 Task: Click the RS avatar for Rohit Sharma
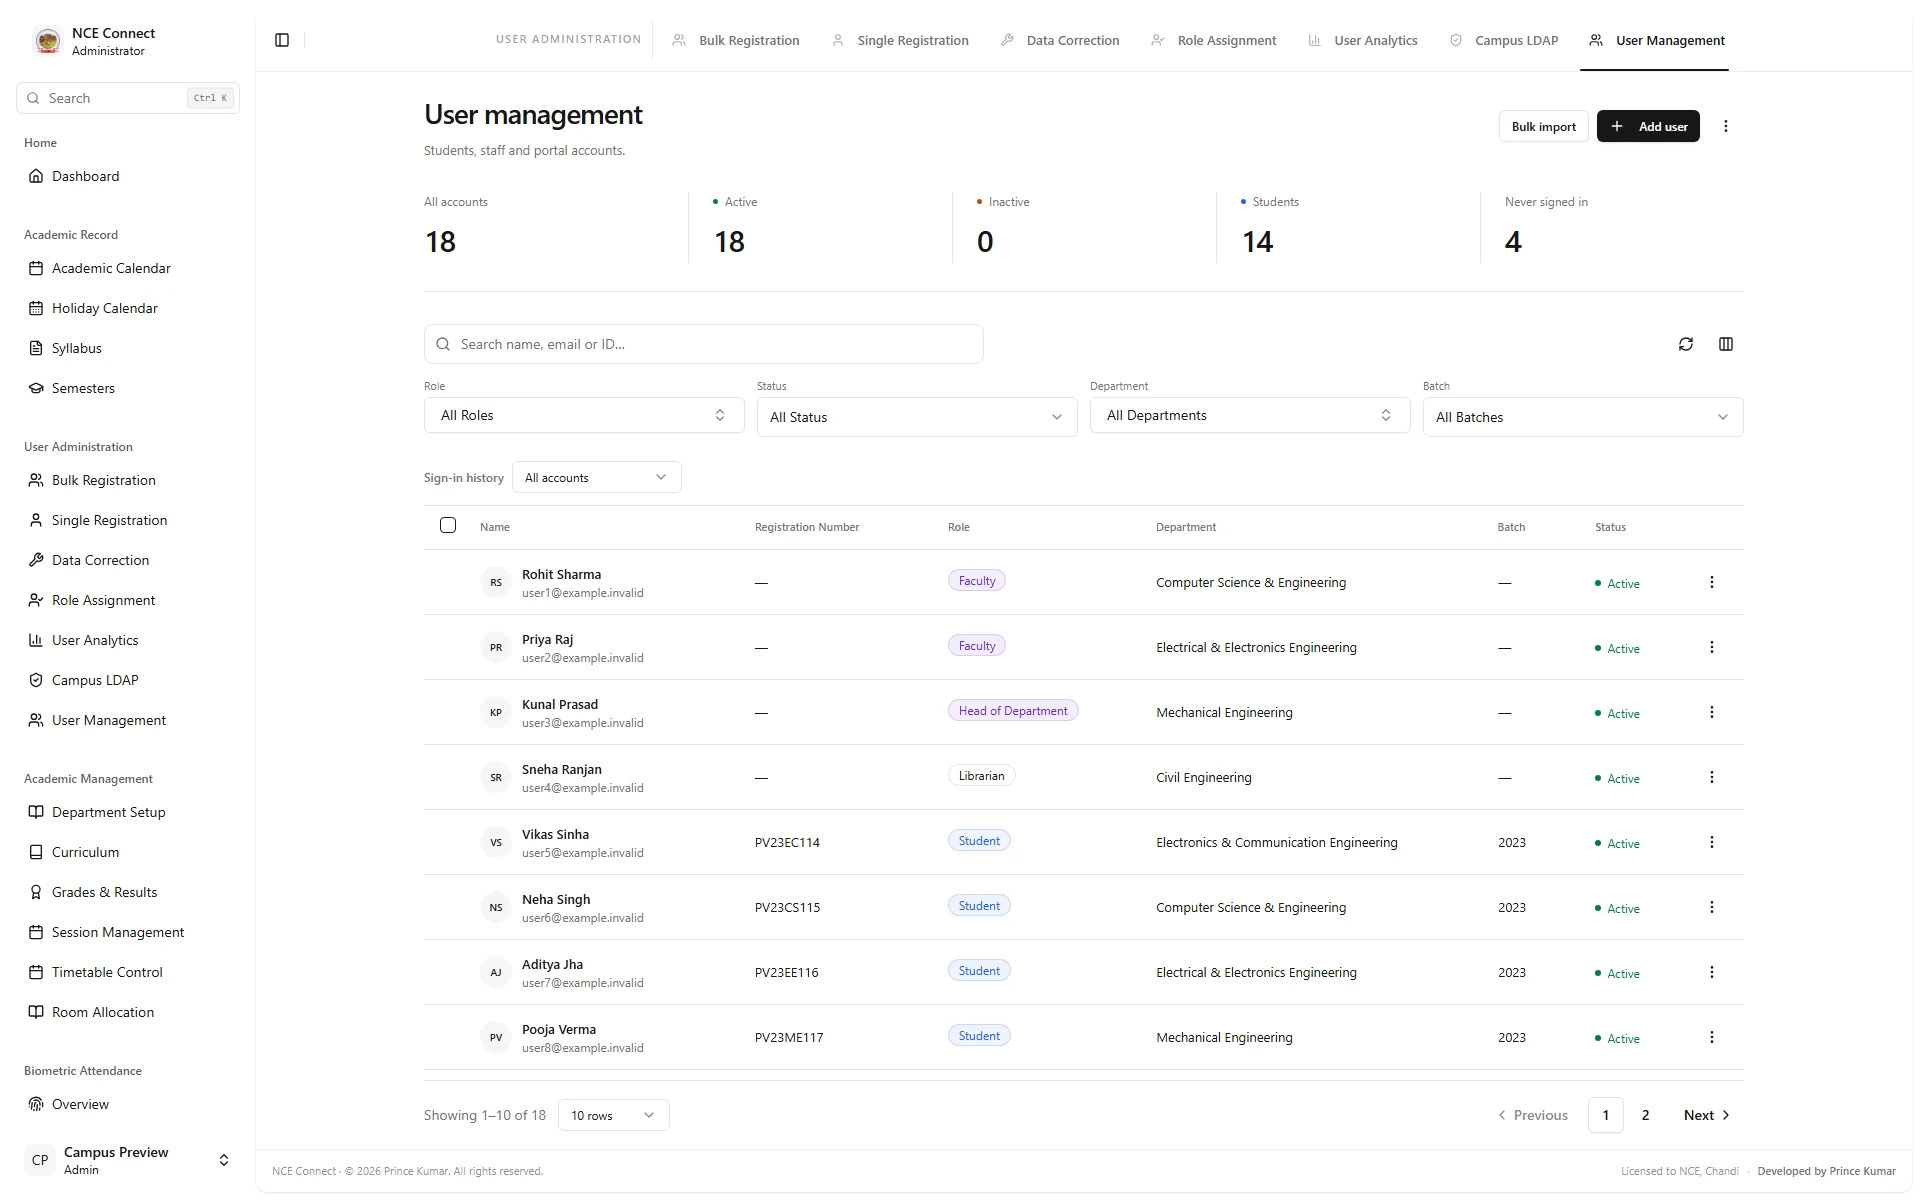496,582
